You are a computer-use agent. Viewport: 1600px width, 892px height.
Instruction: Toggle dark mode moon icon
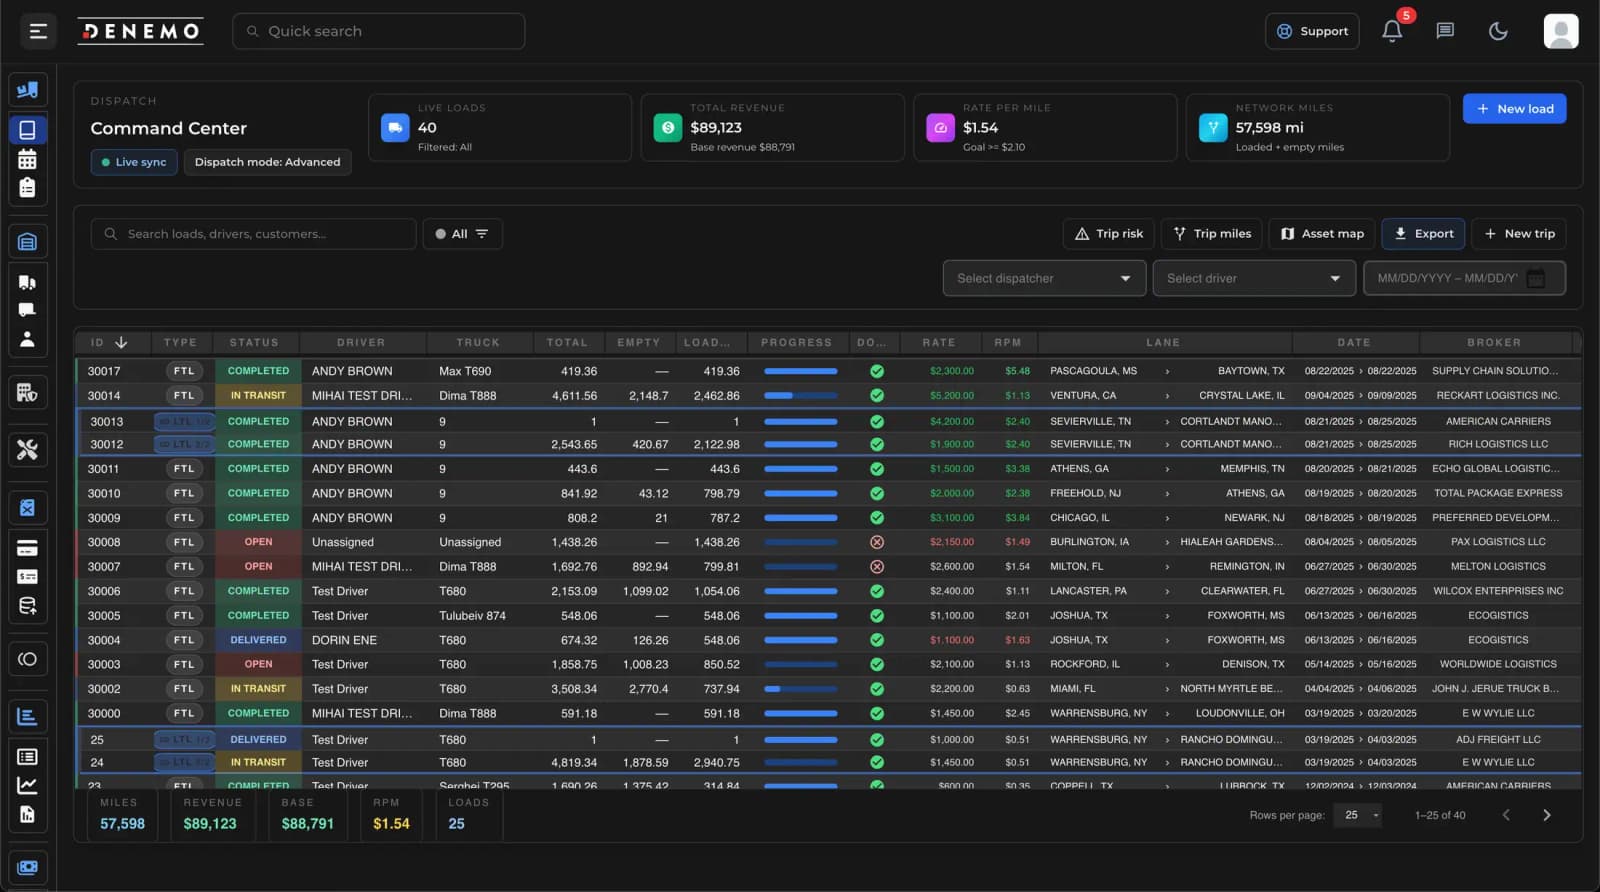[1498, 31]
